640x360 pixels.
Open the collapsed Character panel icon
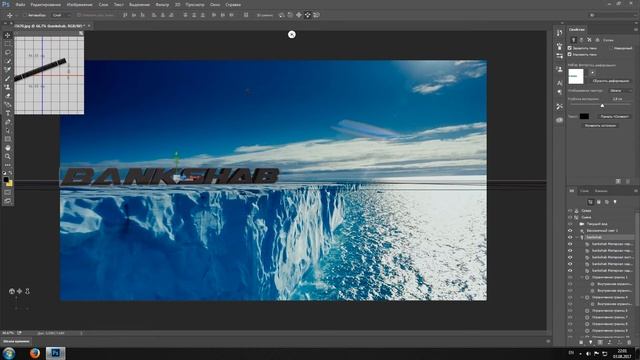click(560, 83)
